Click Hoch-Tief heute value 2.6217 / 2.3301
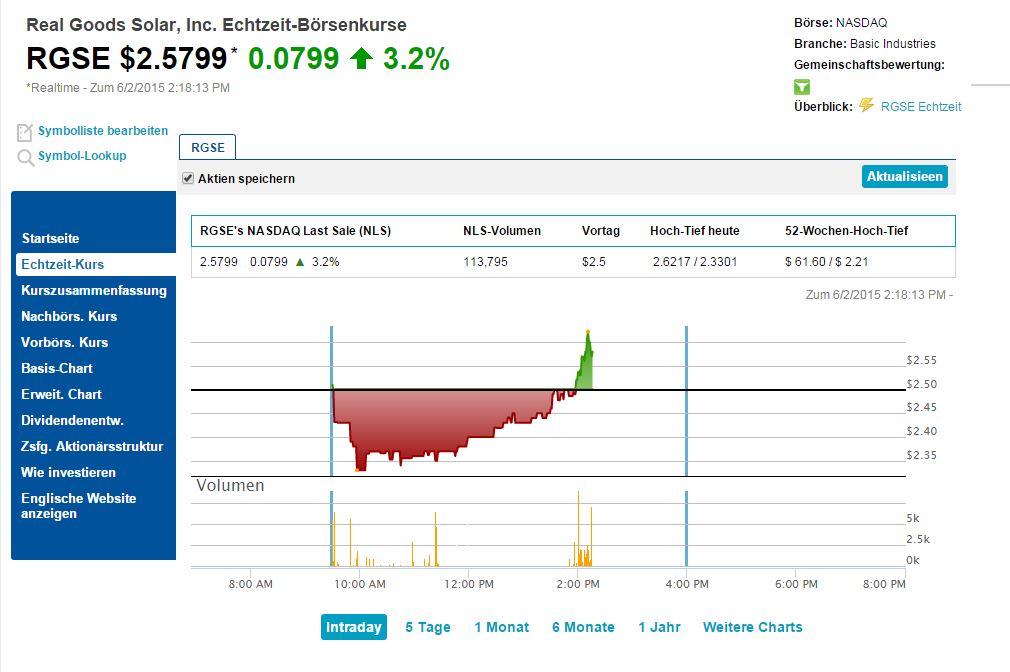This screenshot has width=1010, height=672. (694, 262)
